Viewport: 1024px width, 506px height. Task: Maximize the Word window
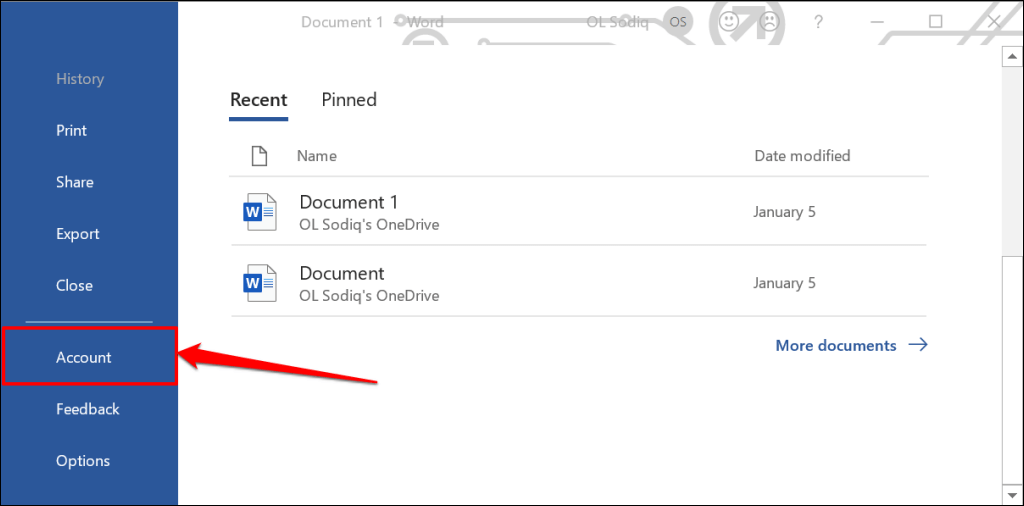click(935, 22)
